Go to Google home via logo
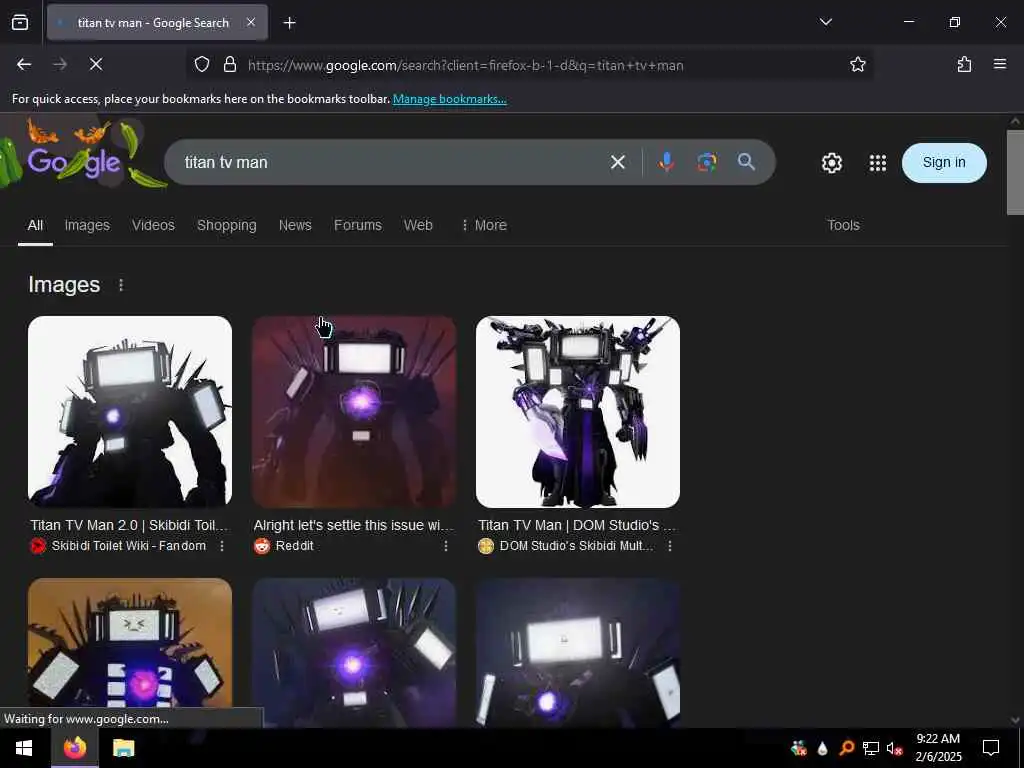This screenshot has height=768, width=1024. [74, 161]
